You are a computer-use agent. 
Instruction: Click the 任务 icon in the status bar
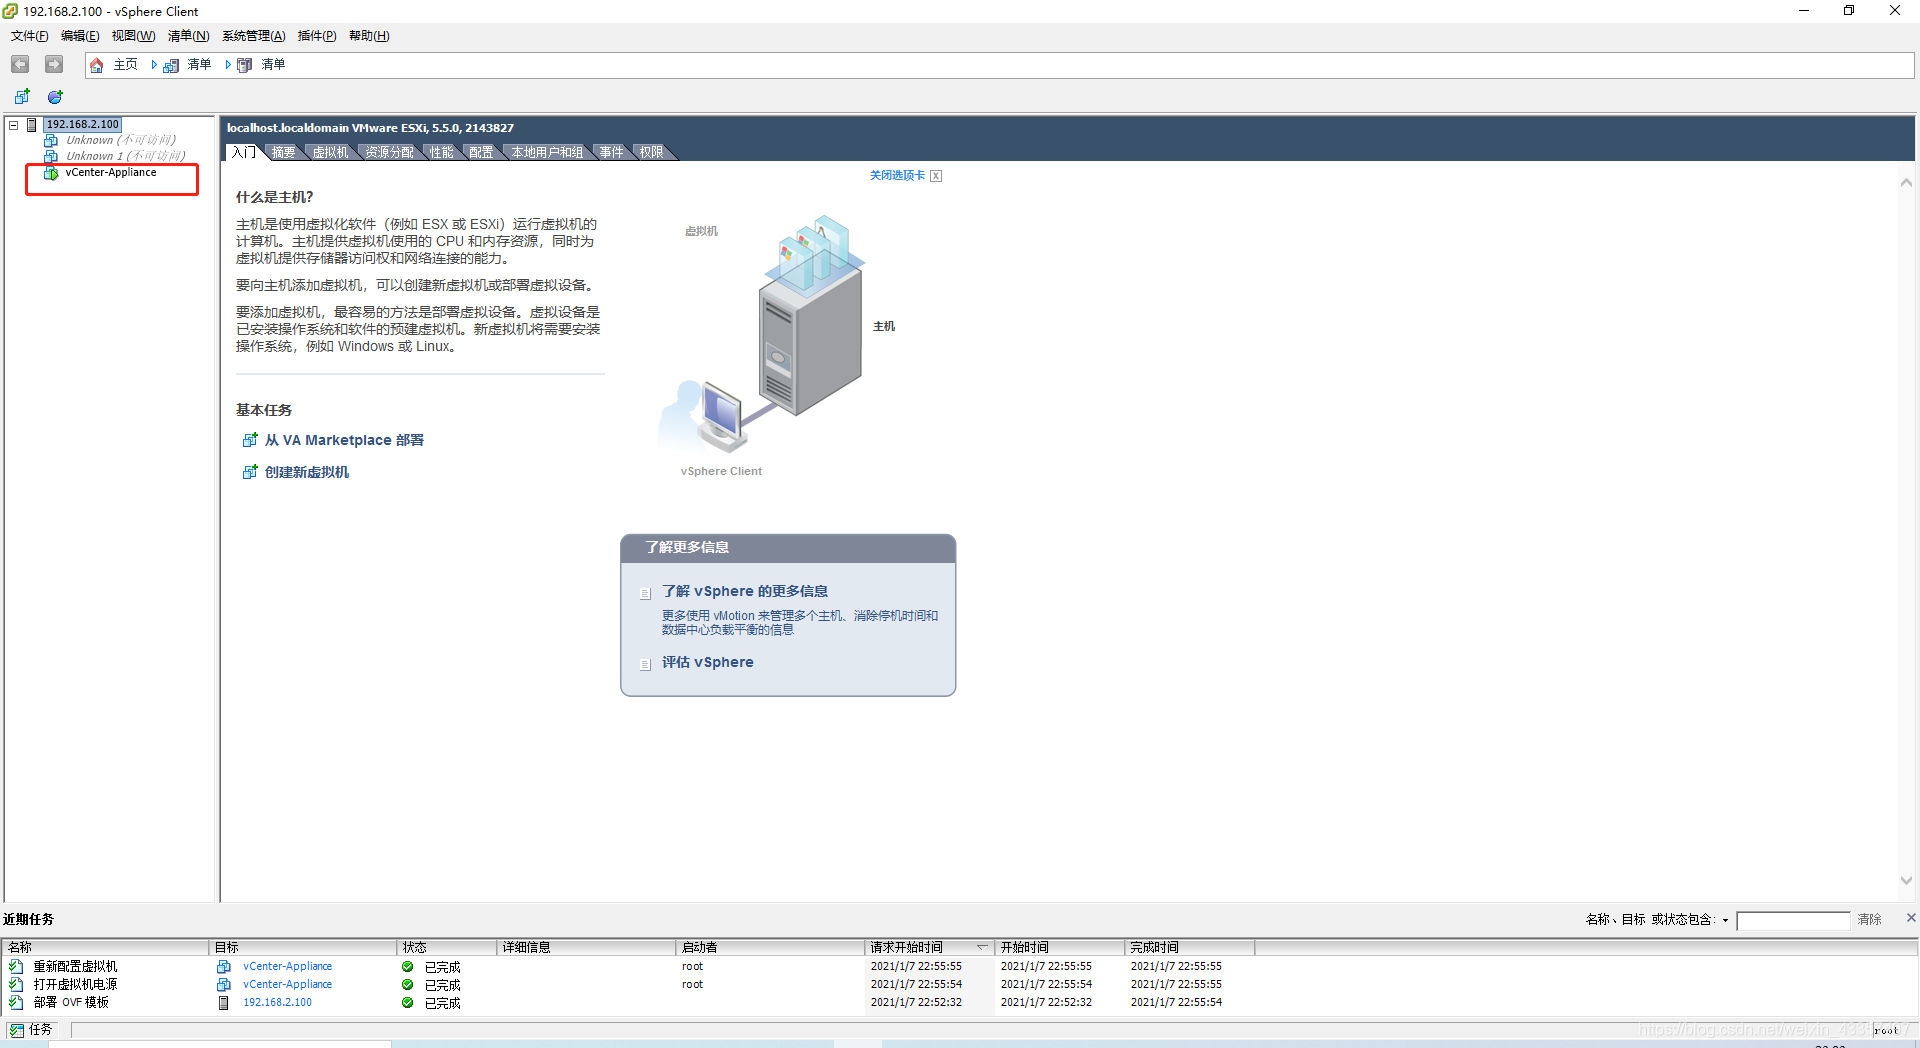tap(17, 1030)
